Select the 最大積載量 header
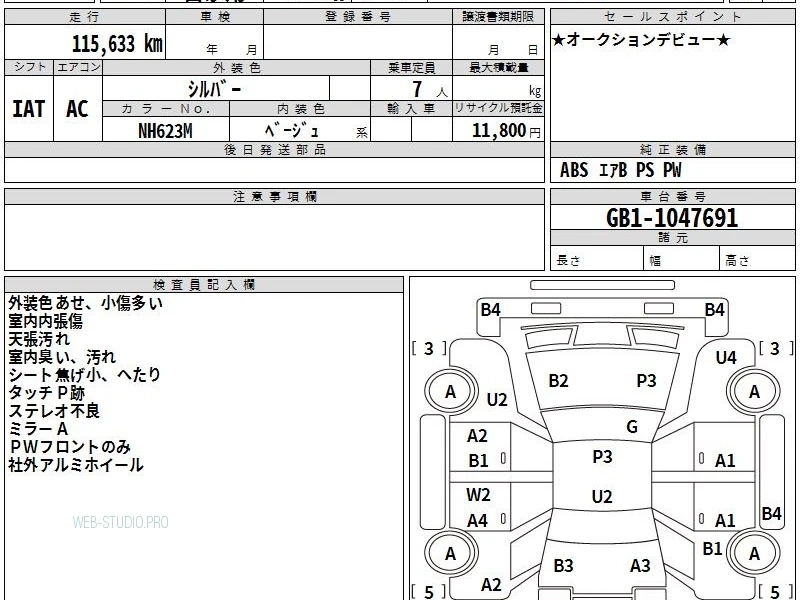This screenshot has height=600, width=800. click(498, 67)
